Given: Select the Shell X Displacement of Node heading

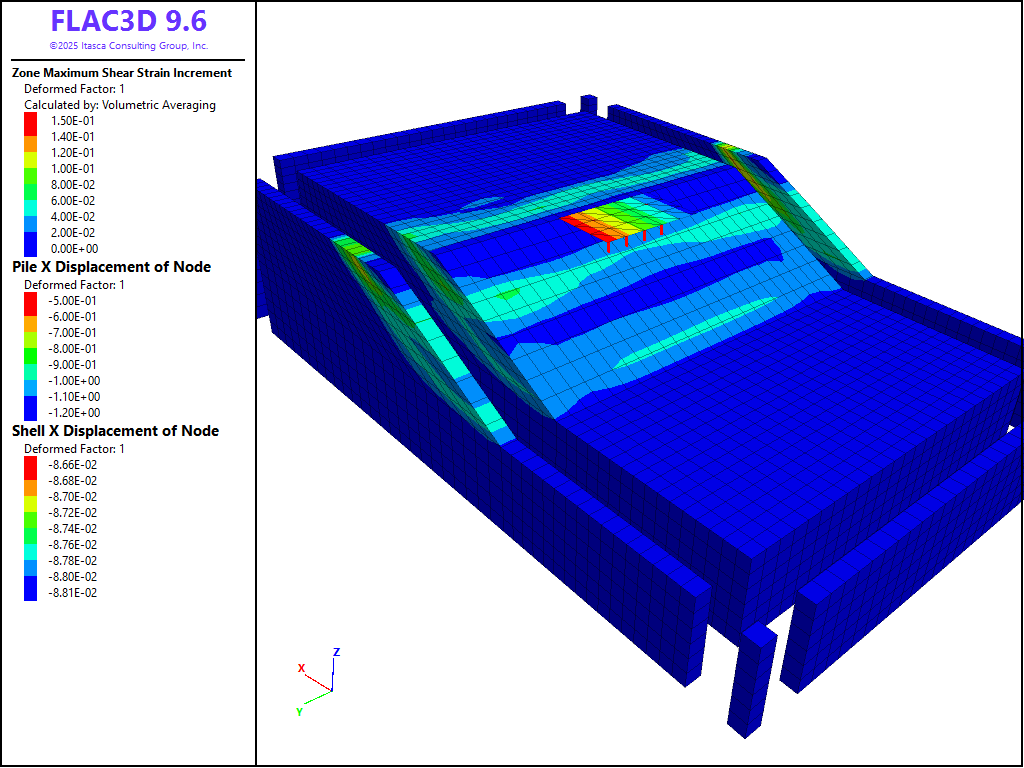Looking at the screenshot, I should click(115, 431).
